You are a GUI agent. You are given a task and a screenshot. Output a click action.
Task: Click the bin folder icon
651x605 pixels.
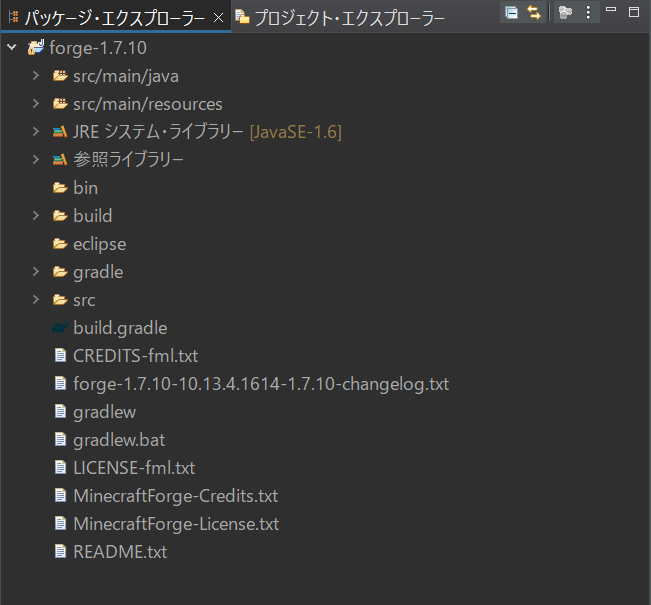point(60,188)
